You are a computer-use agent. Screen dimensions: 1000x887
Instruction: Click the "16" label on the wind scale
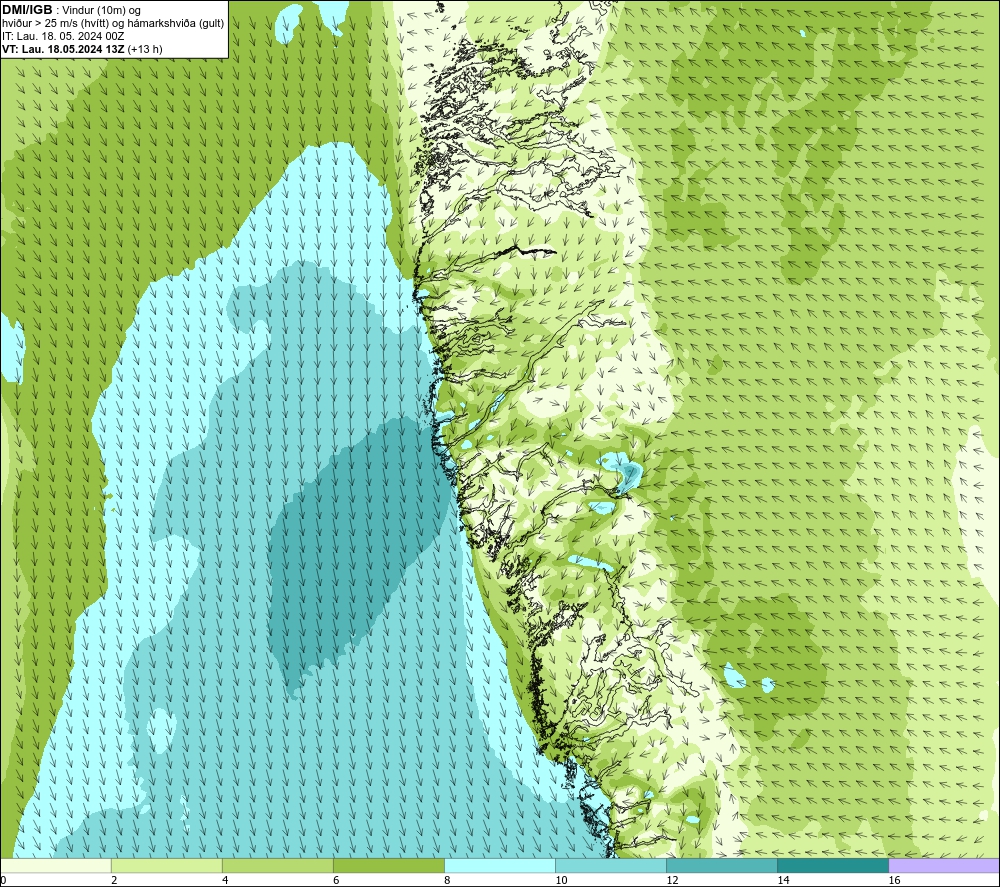(x=894, y=881)
